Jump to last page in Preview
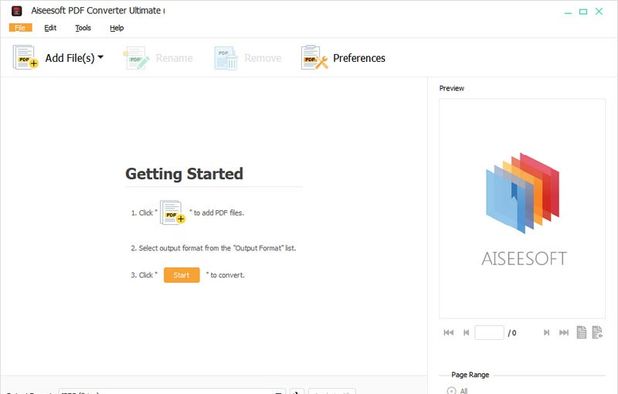The height and width of the screenshot is (394, 618). pos(564,333)
